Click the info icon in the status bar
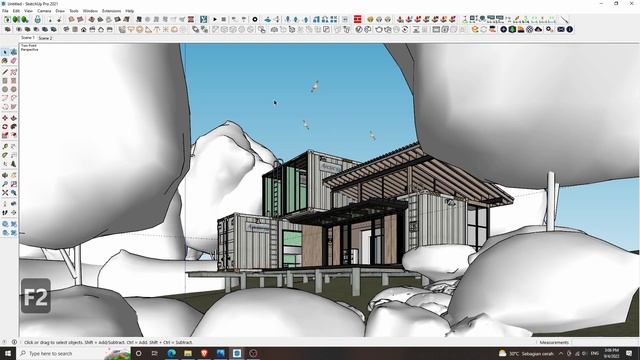The image size is (640, 360). tap(14, 342)
